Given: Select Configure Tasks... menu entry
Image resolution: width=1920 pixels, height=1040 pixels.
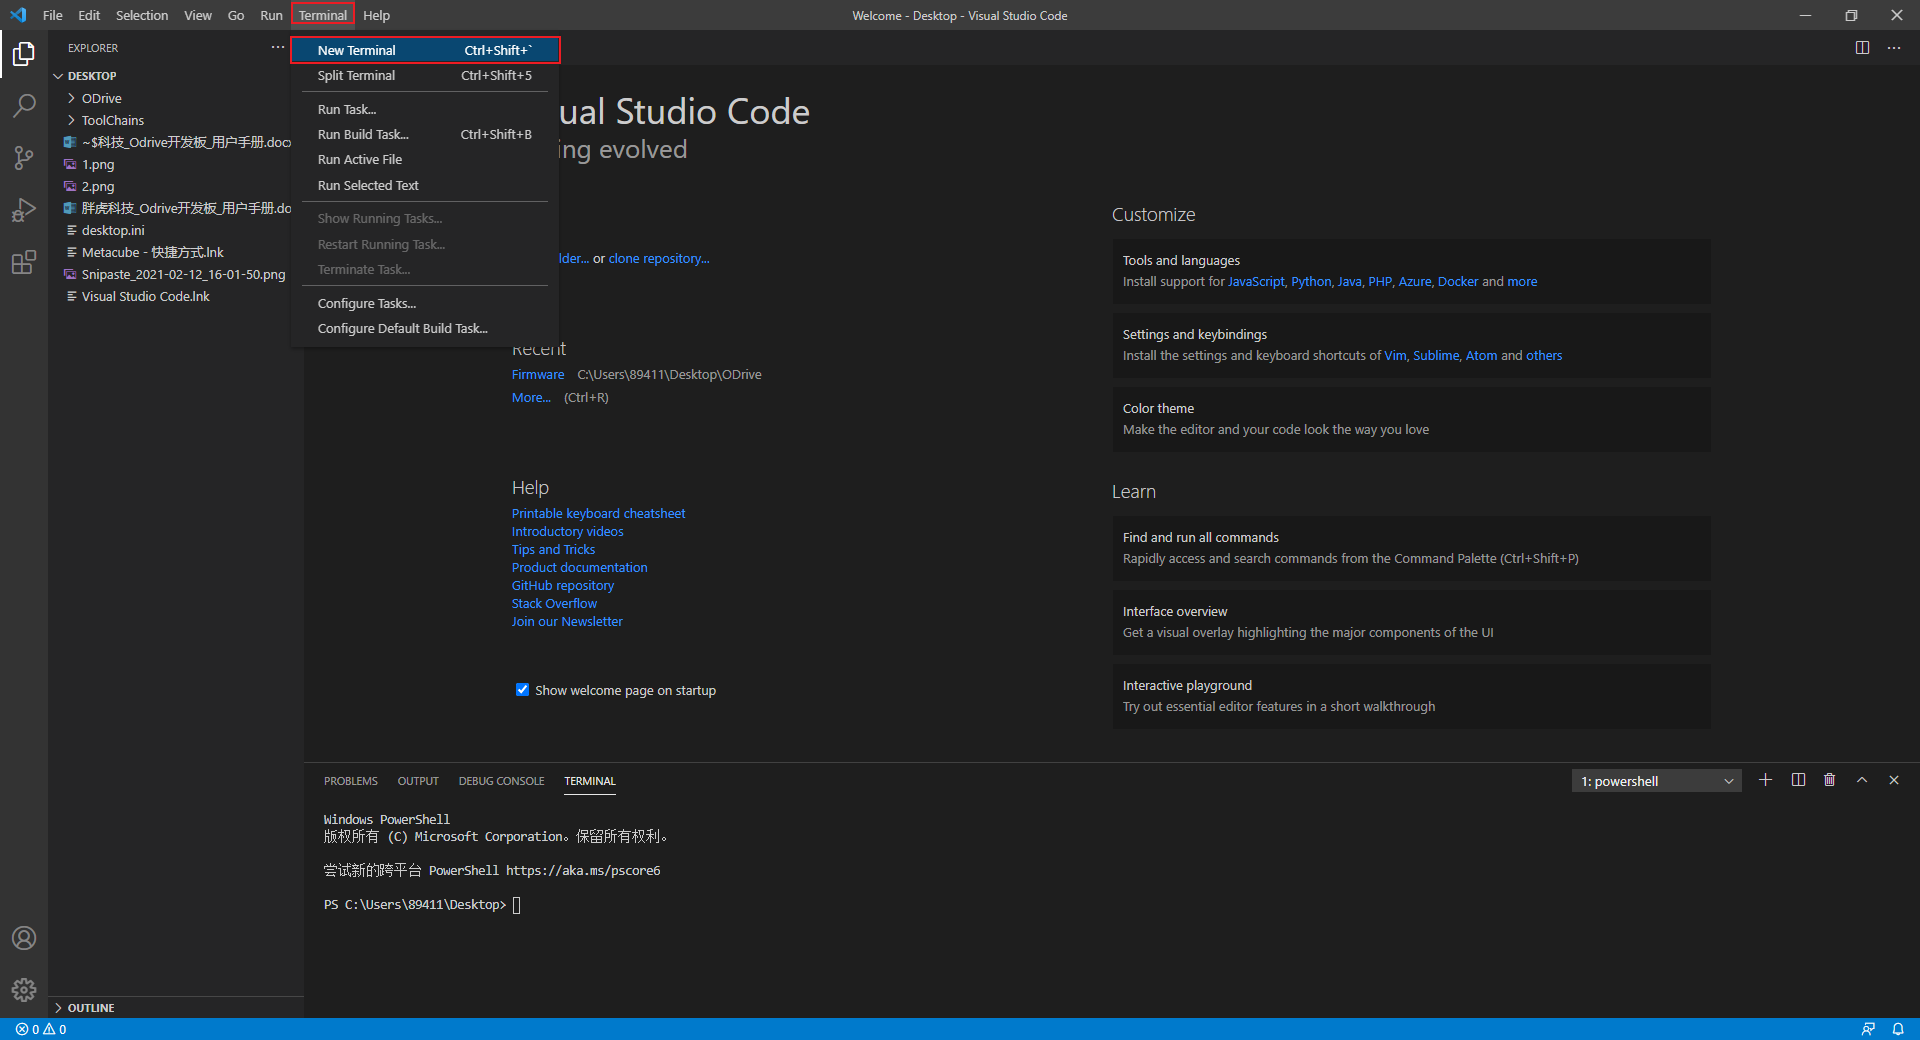Looking at the screenshot, I should point(425,303).
